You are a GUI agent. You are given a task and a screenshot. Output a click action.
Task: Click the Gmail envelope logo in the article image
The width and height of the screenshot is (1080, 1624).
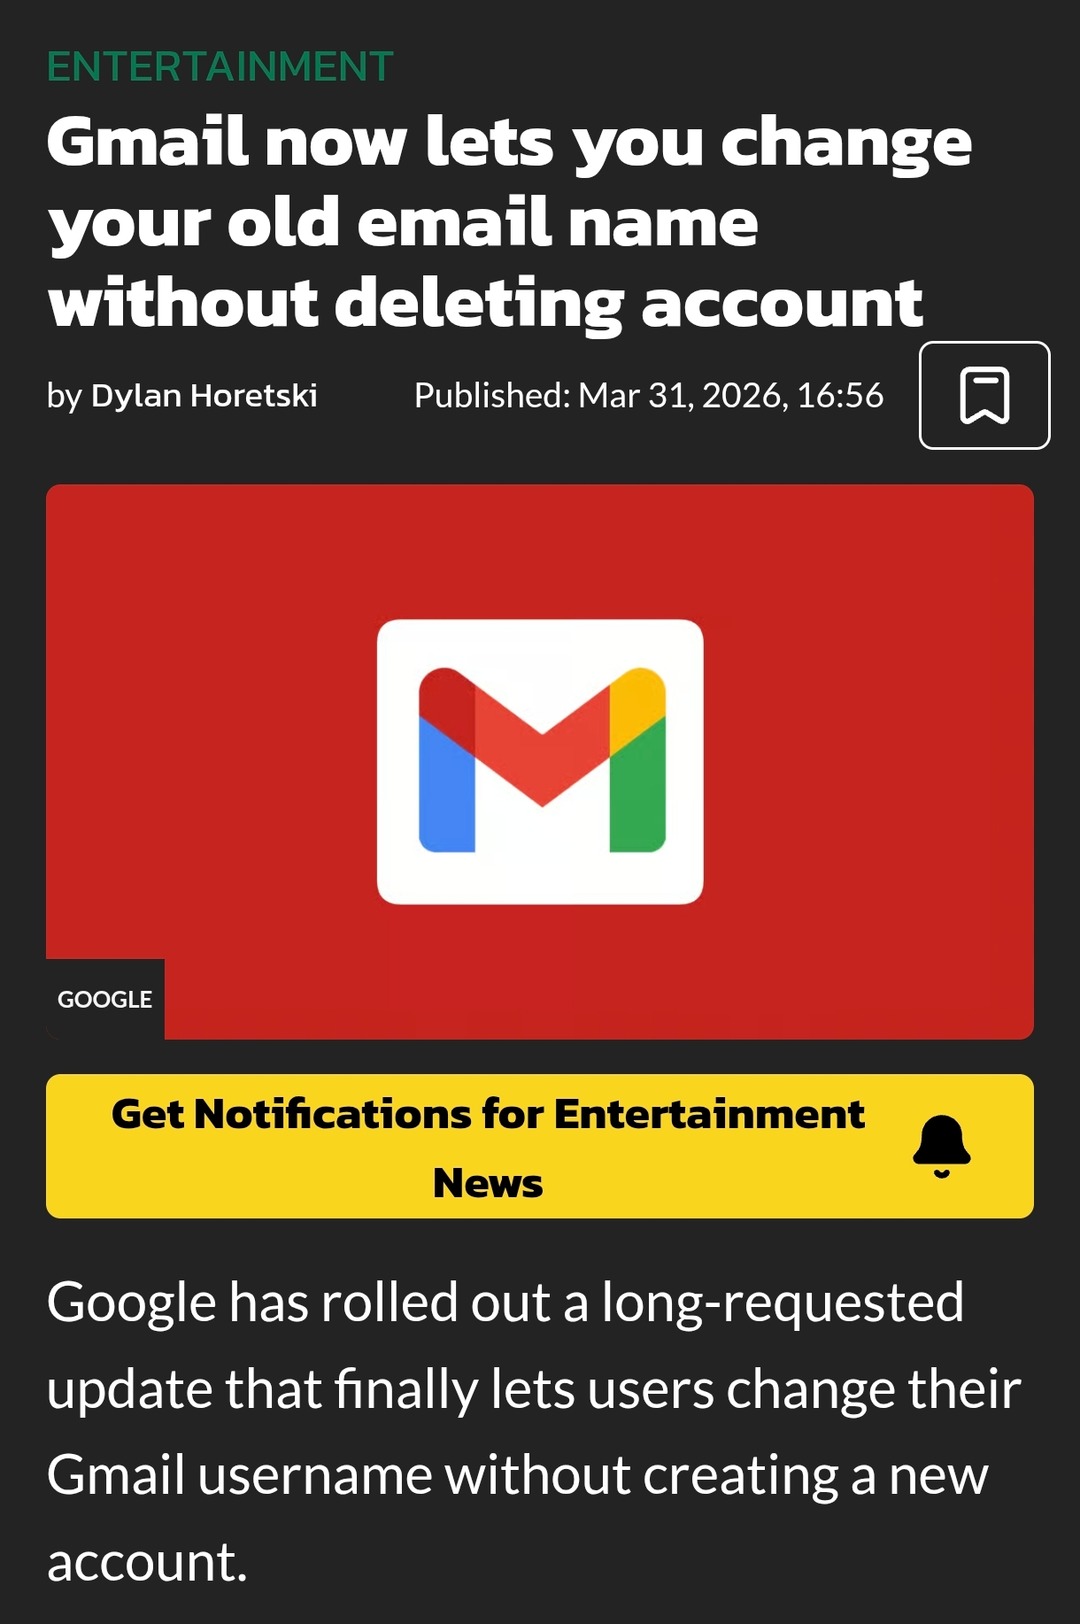540,760
